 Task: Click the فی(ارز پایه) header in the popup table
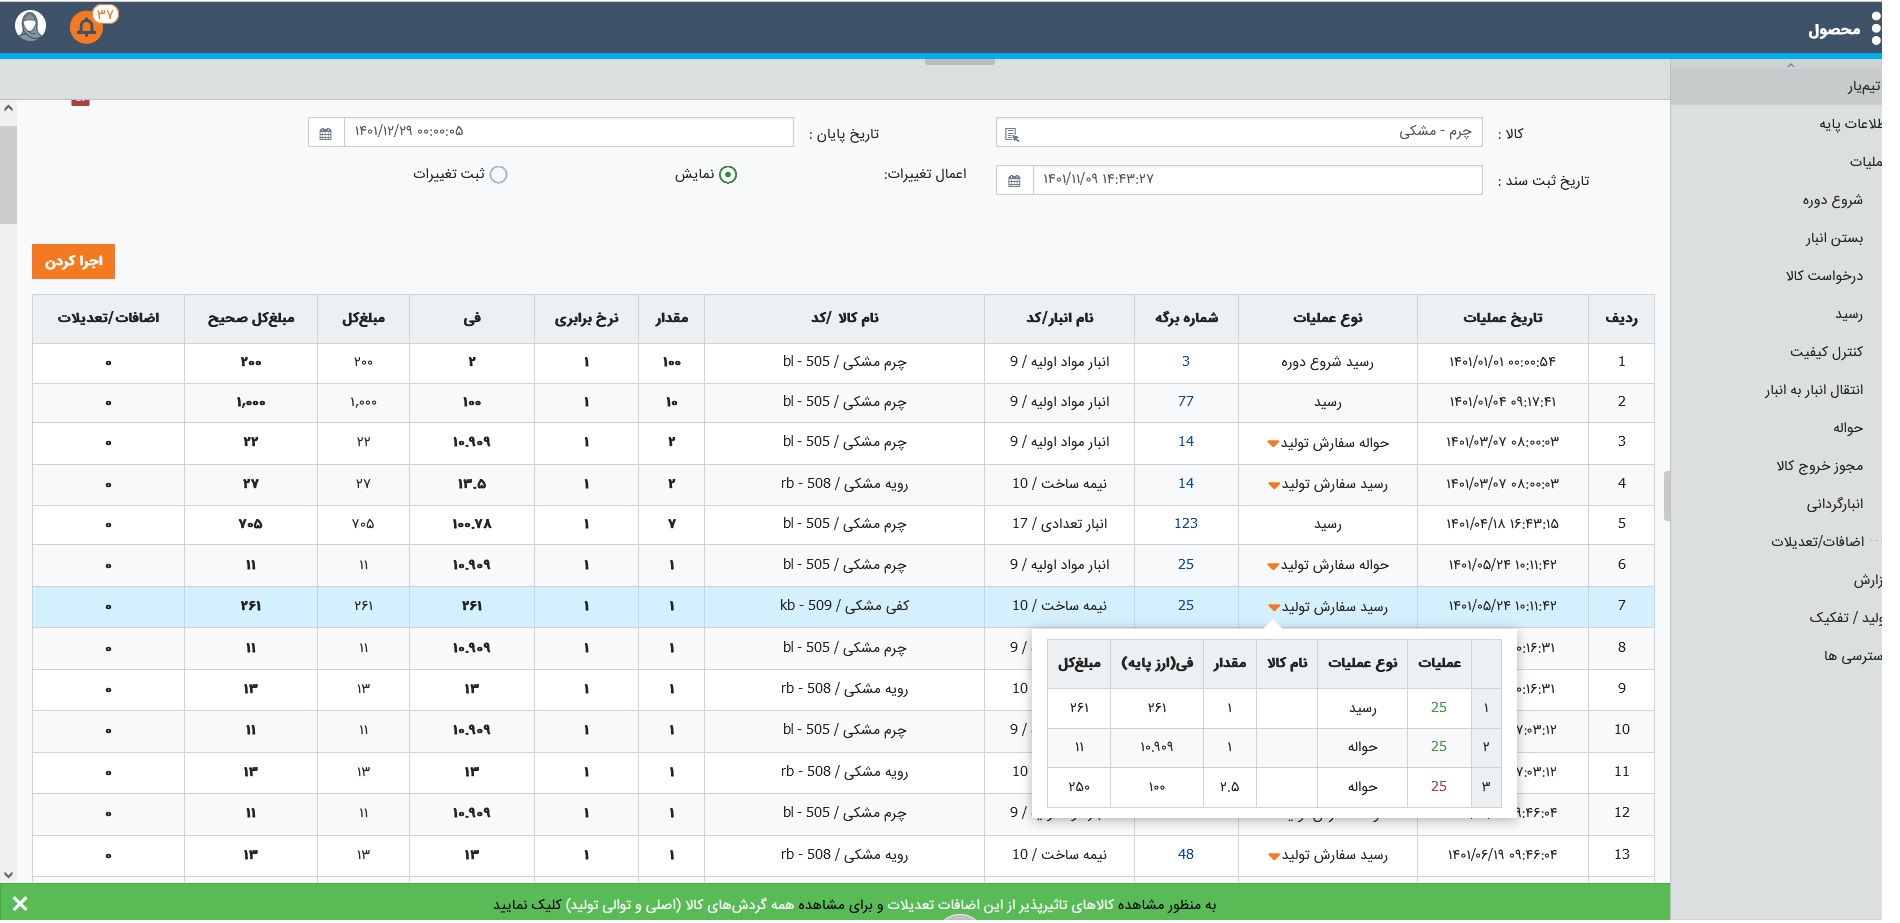1157,664
